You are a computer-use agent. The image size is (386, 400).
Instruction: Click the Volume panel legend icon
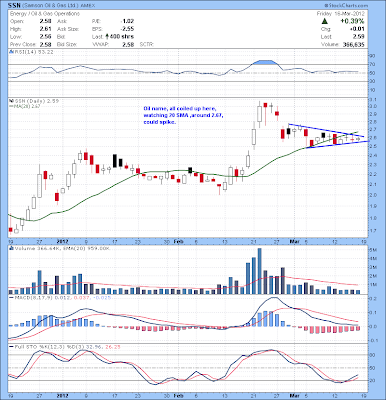pos(11,248)
